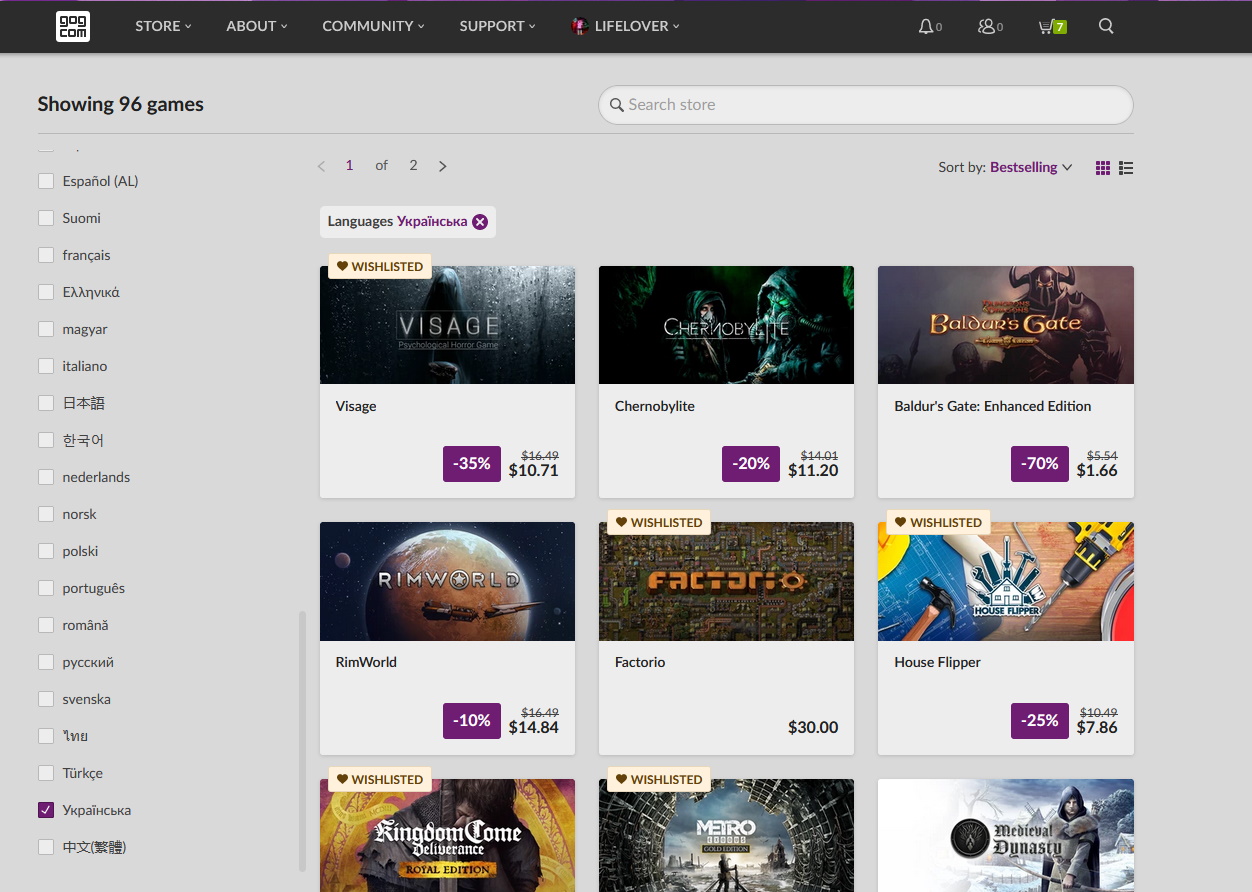
Task: Open the Chernobylite cover image
Action: (726, 325)
